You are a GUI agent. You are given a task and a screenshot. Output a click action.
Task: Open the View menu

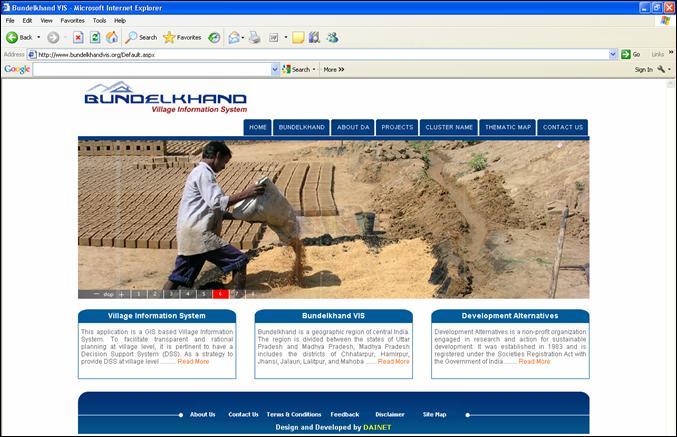[x=46, y=20]
